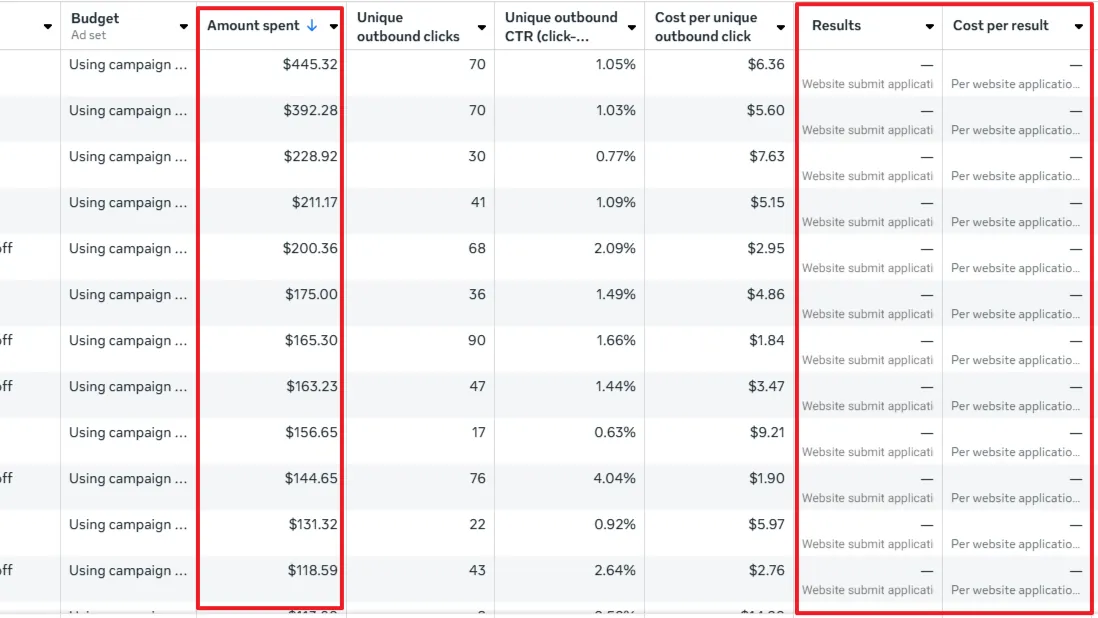
Task: Select the $445.32 amount spent cell
Action: pyautogui.click(x=310, y=64)
